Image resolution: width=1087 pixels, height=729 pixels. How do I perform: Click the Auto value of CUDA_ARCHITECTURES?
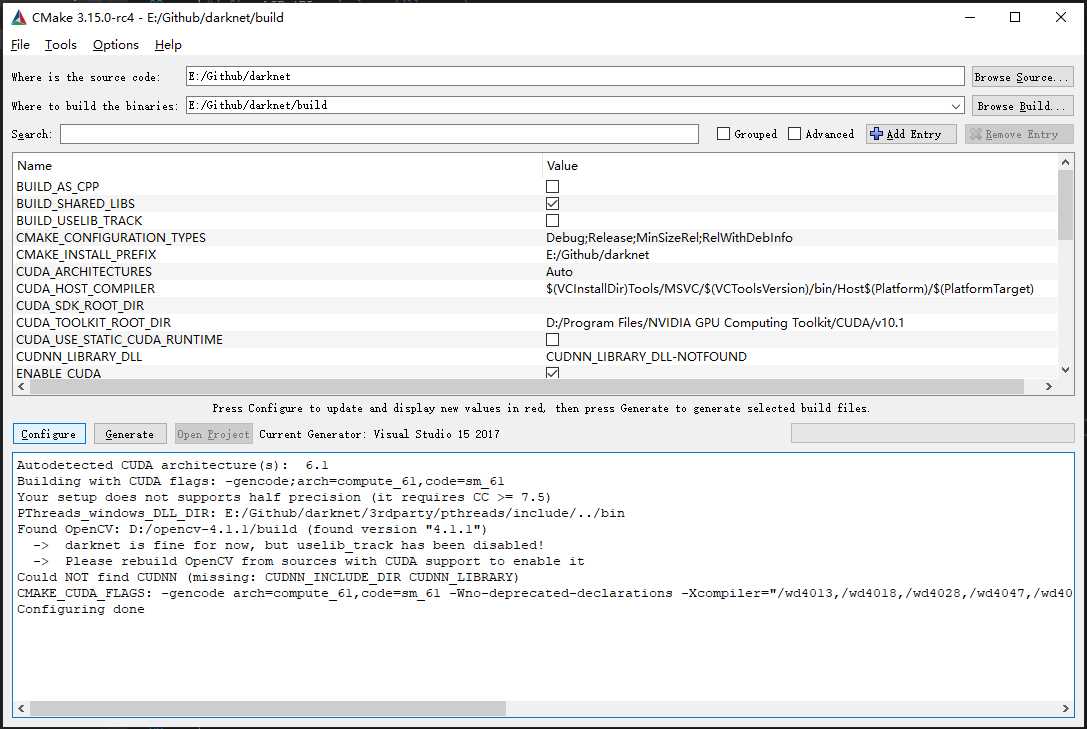pyautogui.click(x=559, y=272)
